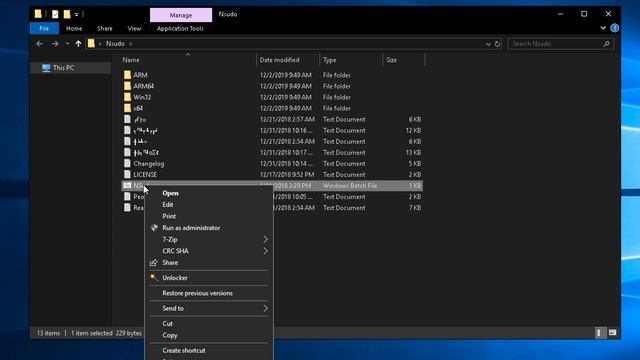640x360 pixels.
Task: Open the Quick Access Toolbar customize dropdown
Action: pyautogui.click(x=76, y=15)
